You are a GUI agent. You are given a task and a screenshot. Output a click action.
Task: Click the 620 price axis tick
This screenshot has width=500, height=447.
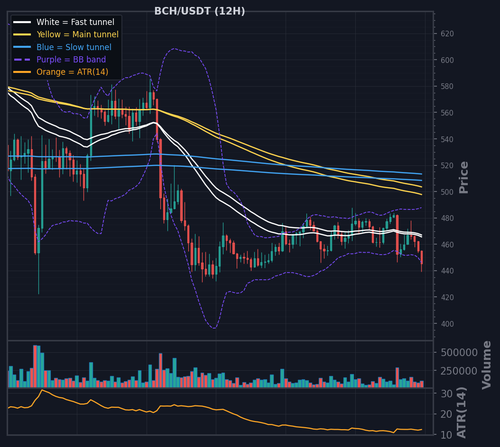click(447, 34)
